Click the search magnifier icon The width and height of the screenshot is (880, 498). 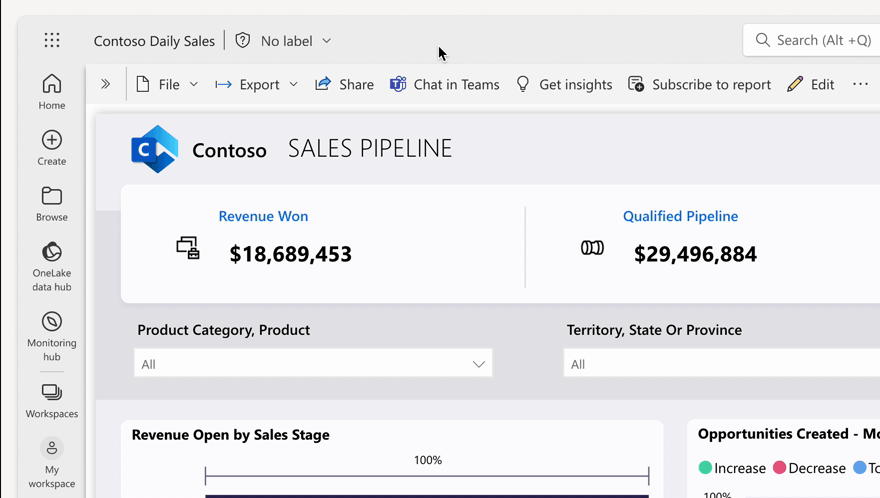pos(762,40)
